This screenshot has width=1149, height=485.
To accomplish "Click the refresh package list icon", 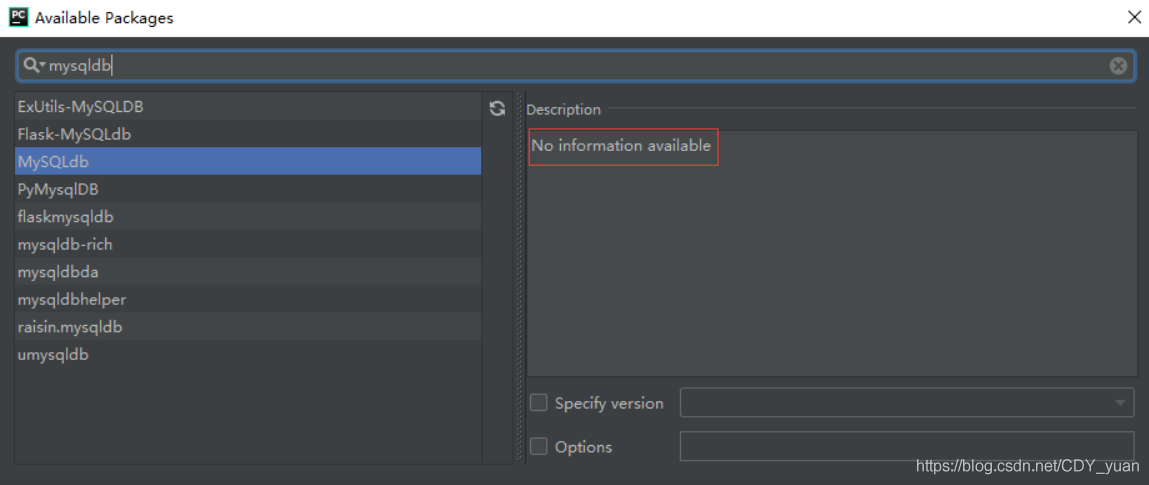I will (497, 108).
